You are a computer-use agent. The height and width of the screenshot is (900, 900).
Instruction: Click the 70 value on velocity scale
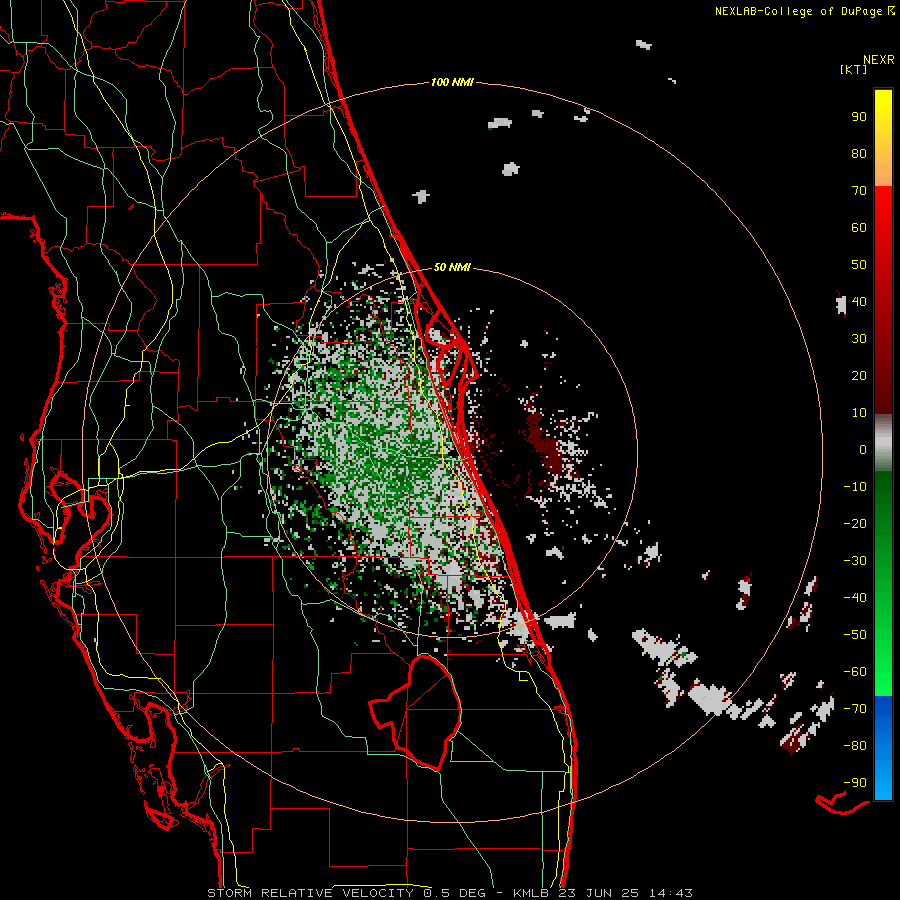point(859,191)
